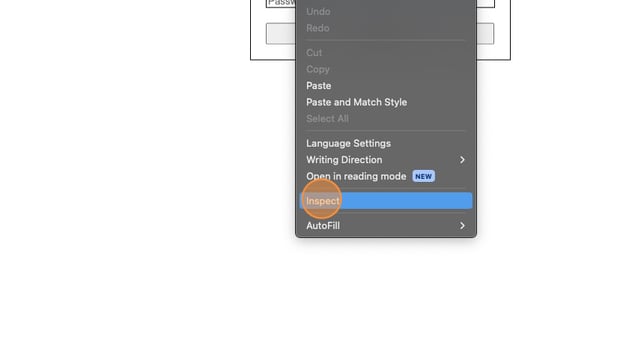Image resolution: width=644 pixels, height=360 pixels.
Task: Click the disabled Copy entry
Action: pyautogui.click(x=386, y=69)
